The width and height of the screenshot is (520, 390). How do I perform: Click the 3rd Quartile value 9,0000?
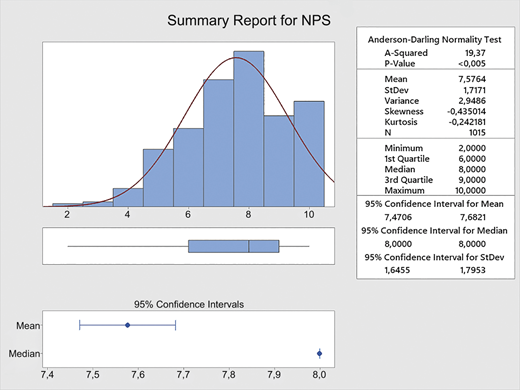(x=472, y=180)
